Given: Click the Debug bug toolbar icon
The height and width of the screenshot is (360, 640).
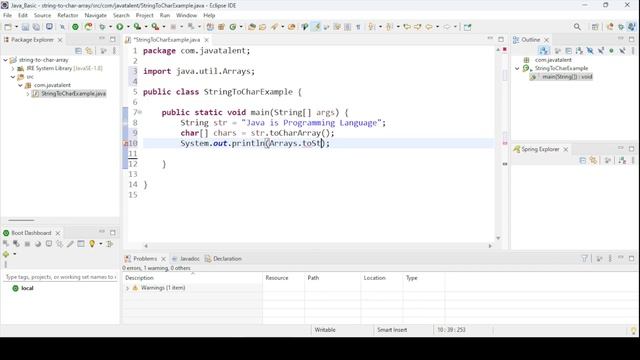Looking at the screenshot, I should click(x=102, y=27).
